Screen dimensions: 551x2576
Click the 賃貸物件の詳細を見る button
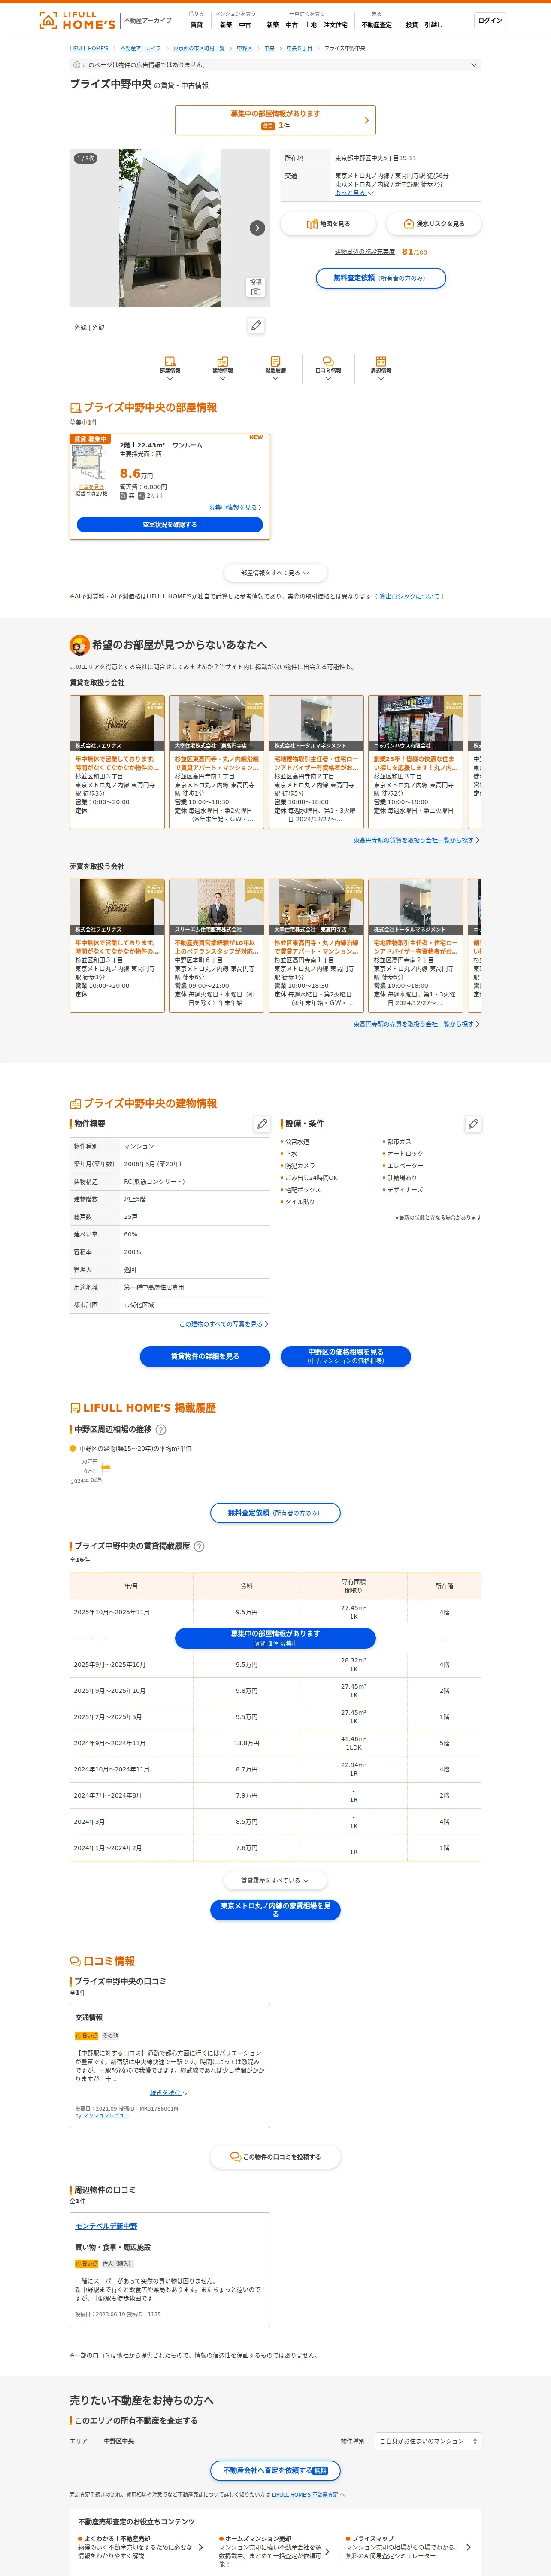[205, 1357]
